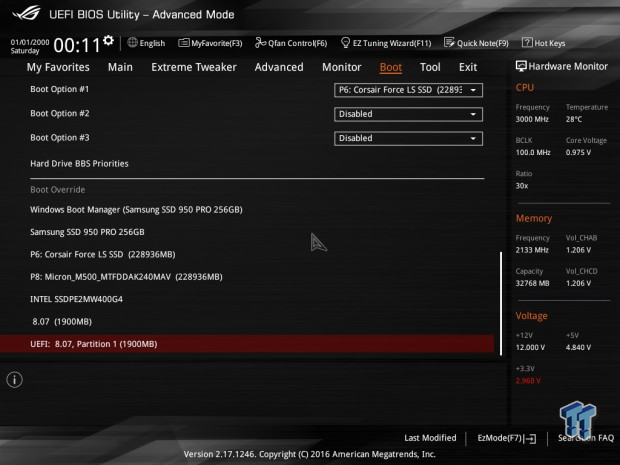Click the Boot Option #1 label
Image resolution: width=620 pixels, height=465 pixels.
pyautogui.click(x=60, y=89)
